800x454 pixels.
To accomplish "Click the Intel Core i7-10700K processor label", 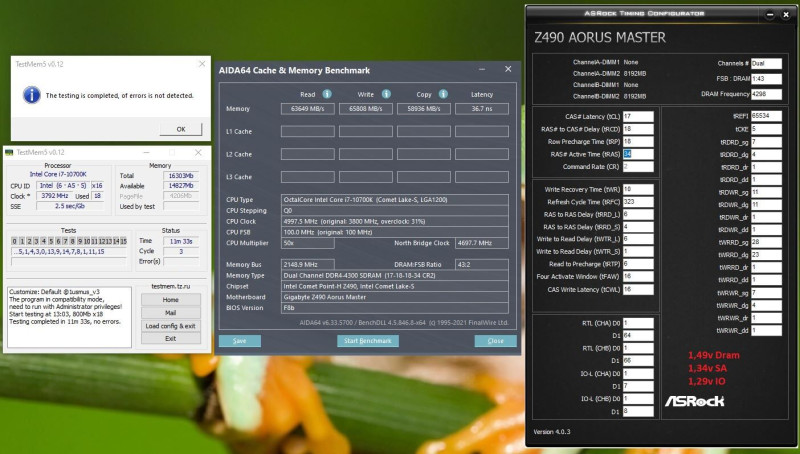I will 58,174.
